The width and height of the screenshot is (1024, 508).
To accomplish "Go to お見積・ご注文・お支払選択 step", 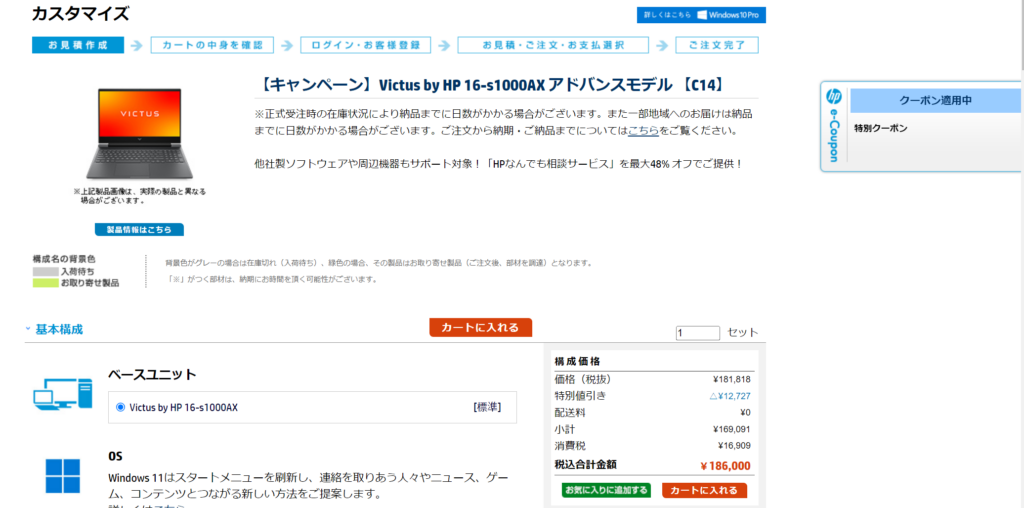I will tap(553, 45).
